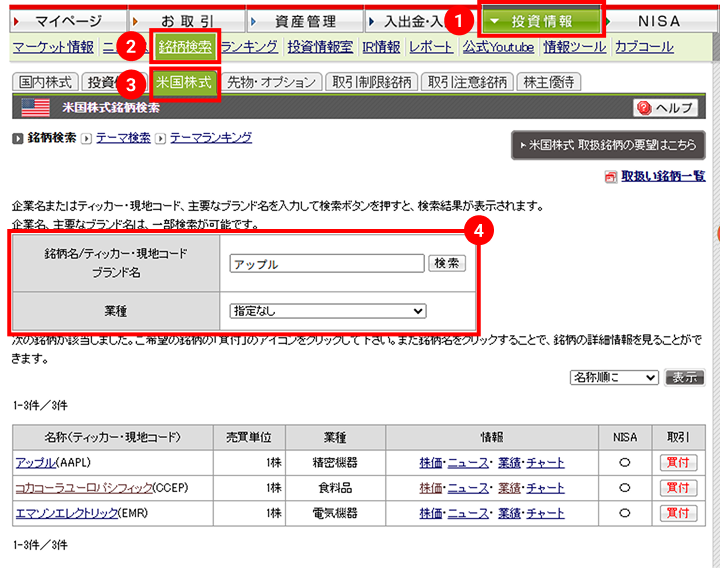Click the 売買単位 column header

tap(249, 437)
